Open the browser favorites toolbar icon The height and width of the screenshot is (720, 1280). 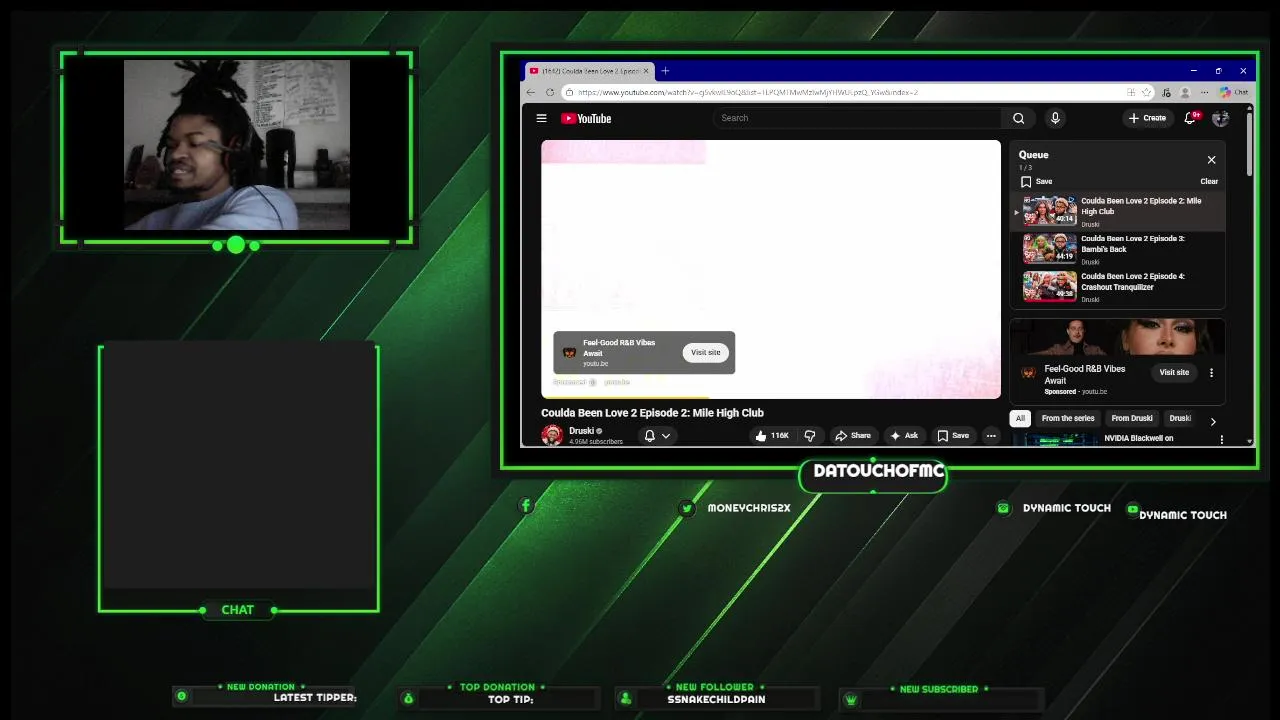(x=1166, y=92)
